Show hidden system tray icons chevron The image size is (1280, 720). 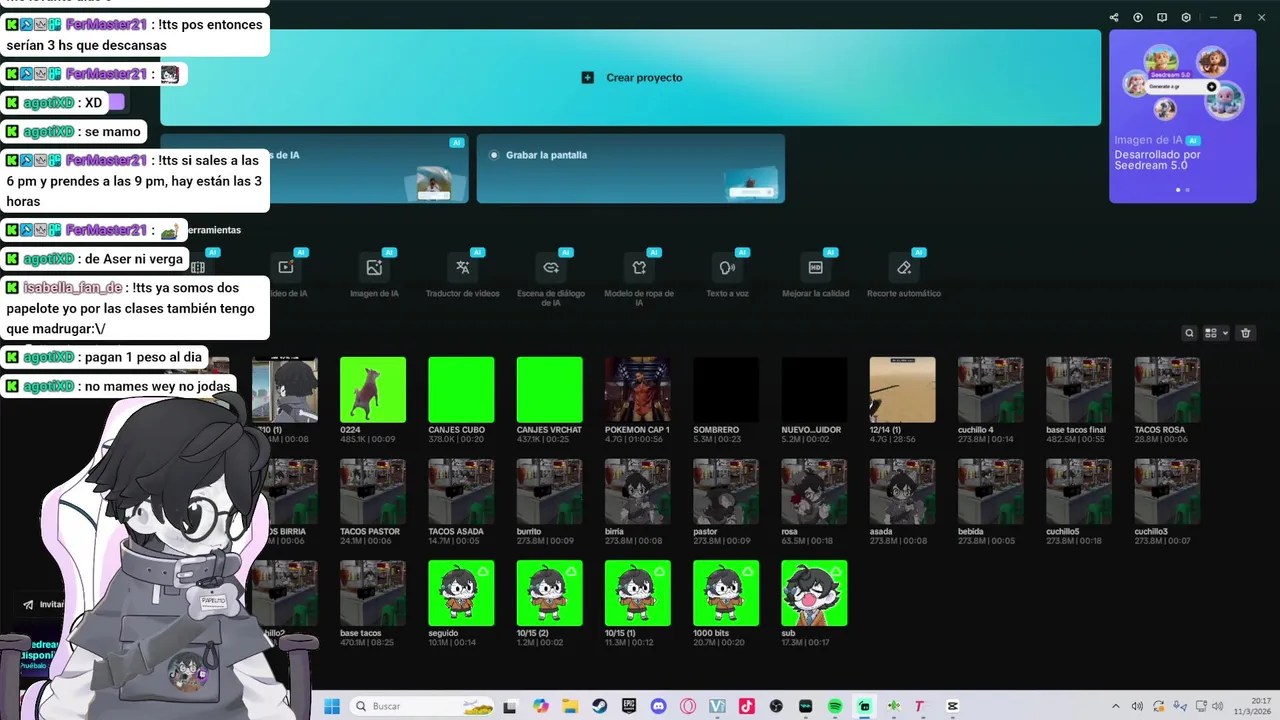point(1116,706)
